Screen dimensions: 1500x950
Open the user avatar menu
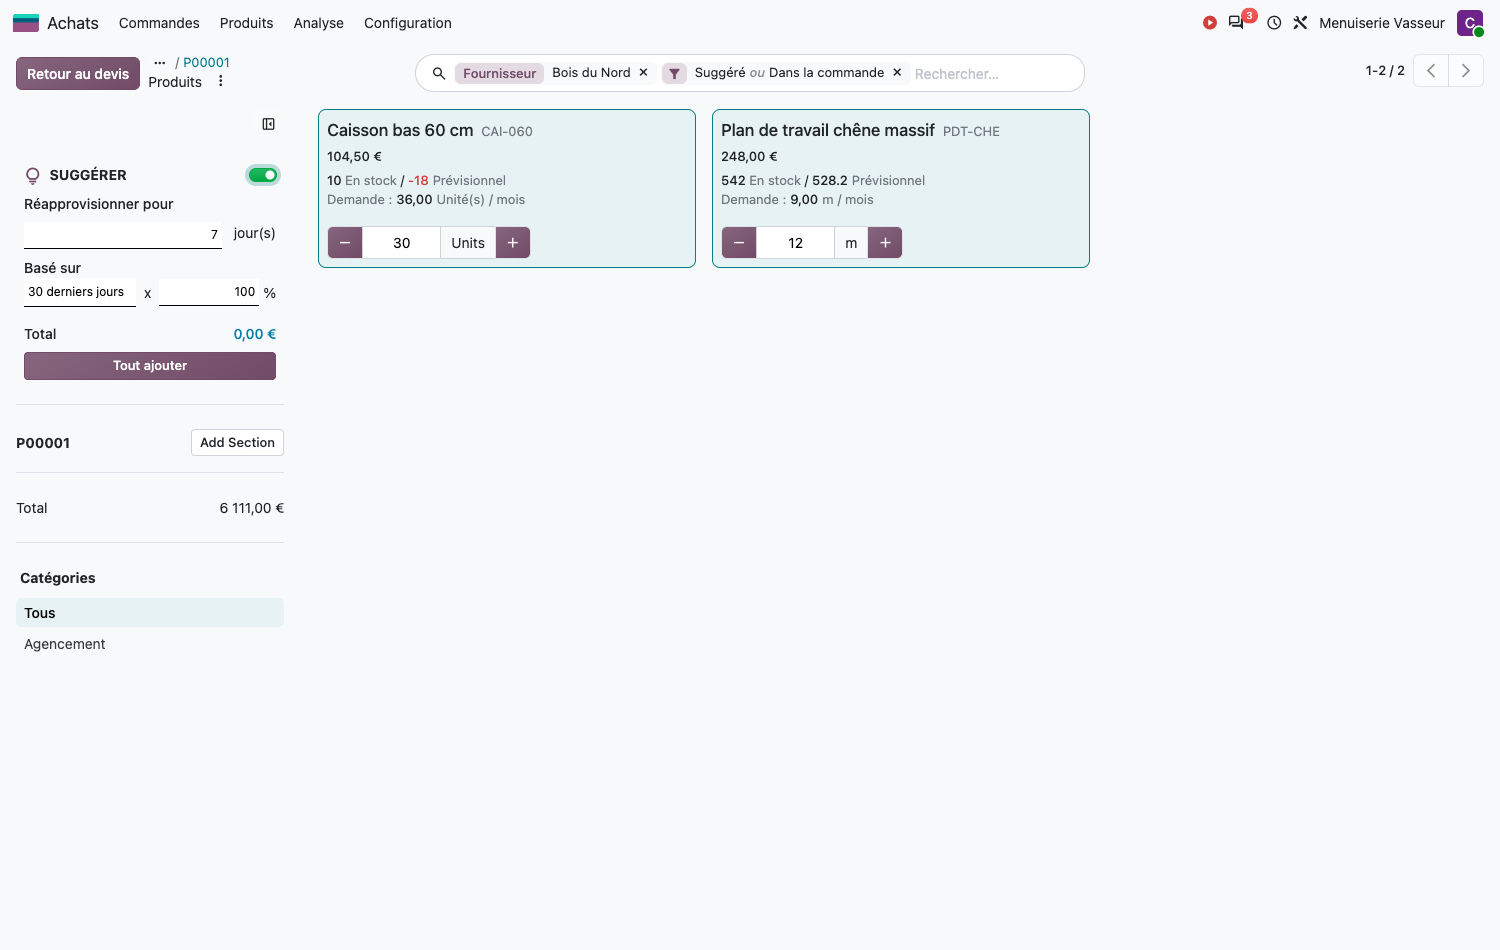[1470, 23]
